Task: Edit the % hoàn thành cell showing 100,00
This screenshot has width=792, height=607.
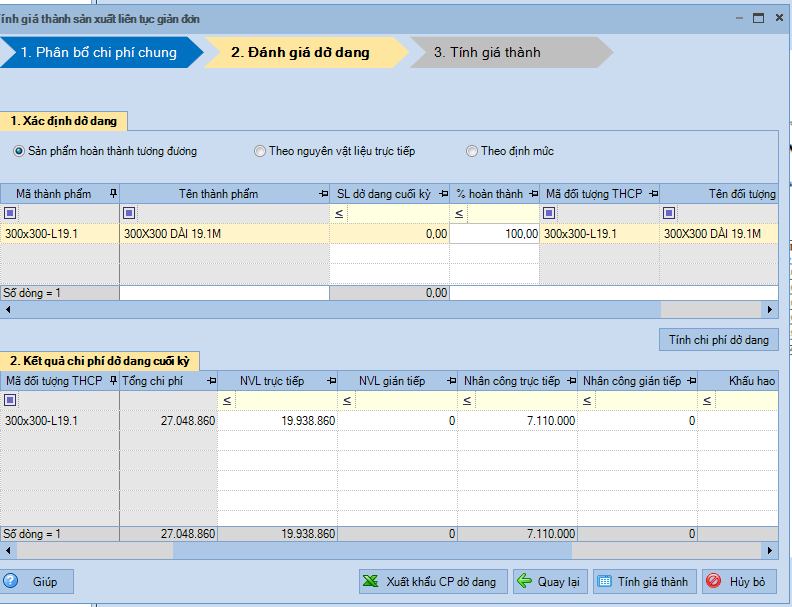Action: (x=494, y=234)
